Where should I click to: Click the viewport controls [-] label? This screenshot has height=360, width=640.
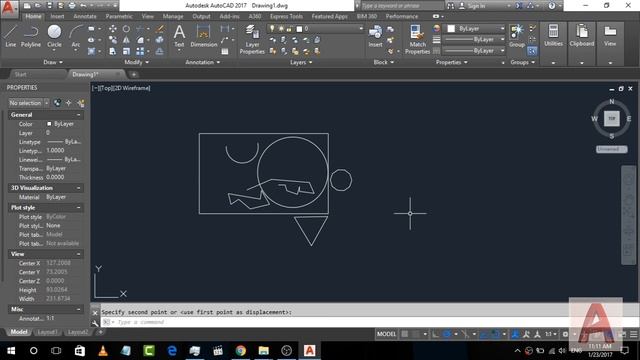point(95,88)
